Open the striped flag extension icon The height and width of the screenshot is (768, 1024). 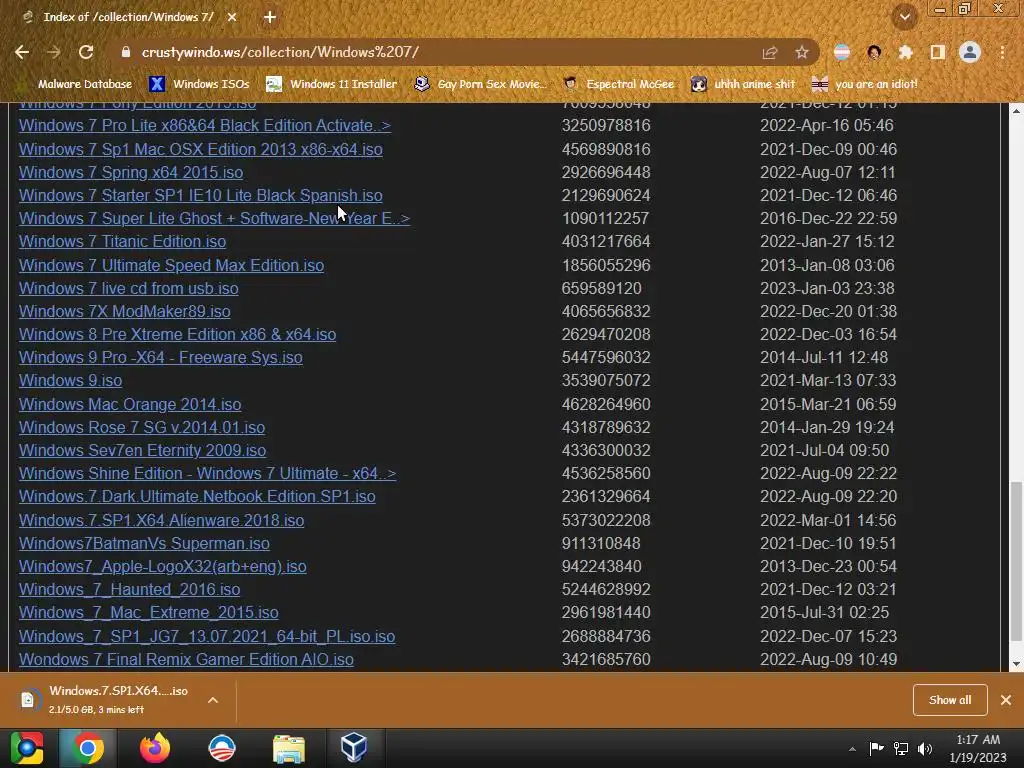pos(842,52)
